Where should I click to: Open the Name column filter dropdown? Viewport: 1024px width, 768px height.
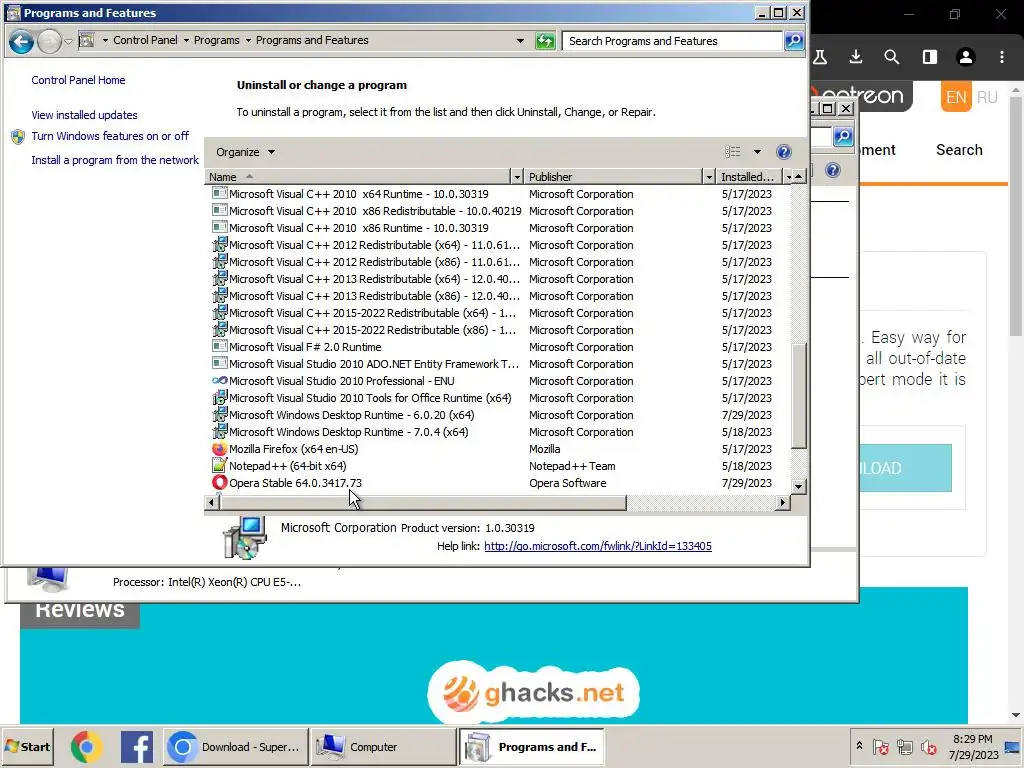point(517,177)
